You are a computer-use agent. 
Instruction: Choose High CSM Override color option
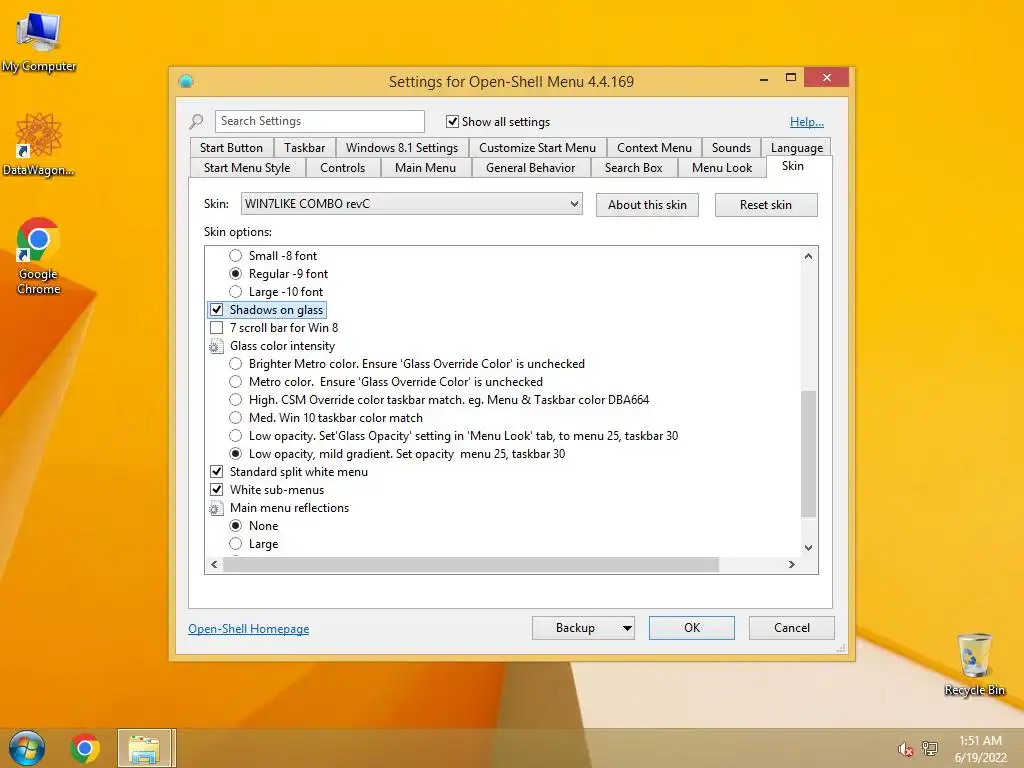[x=236, y=400]
